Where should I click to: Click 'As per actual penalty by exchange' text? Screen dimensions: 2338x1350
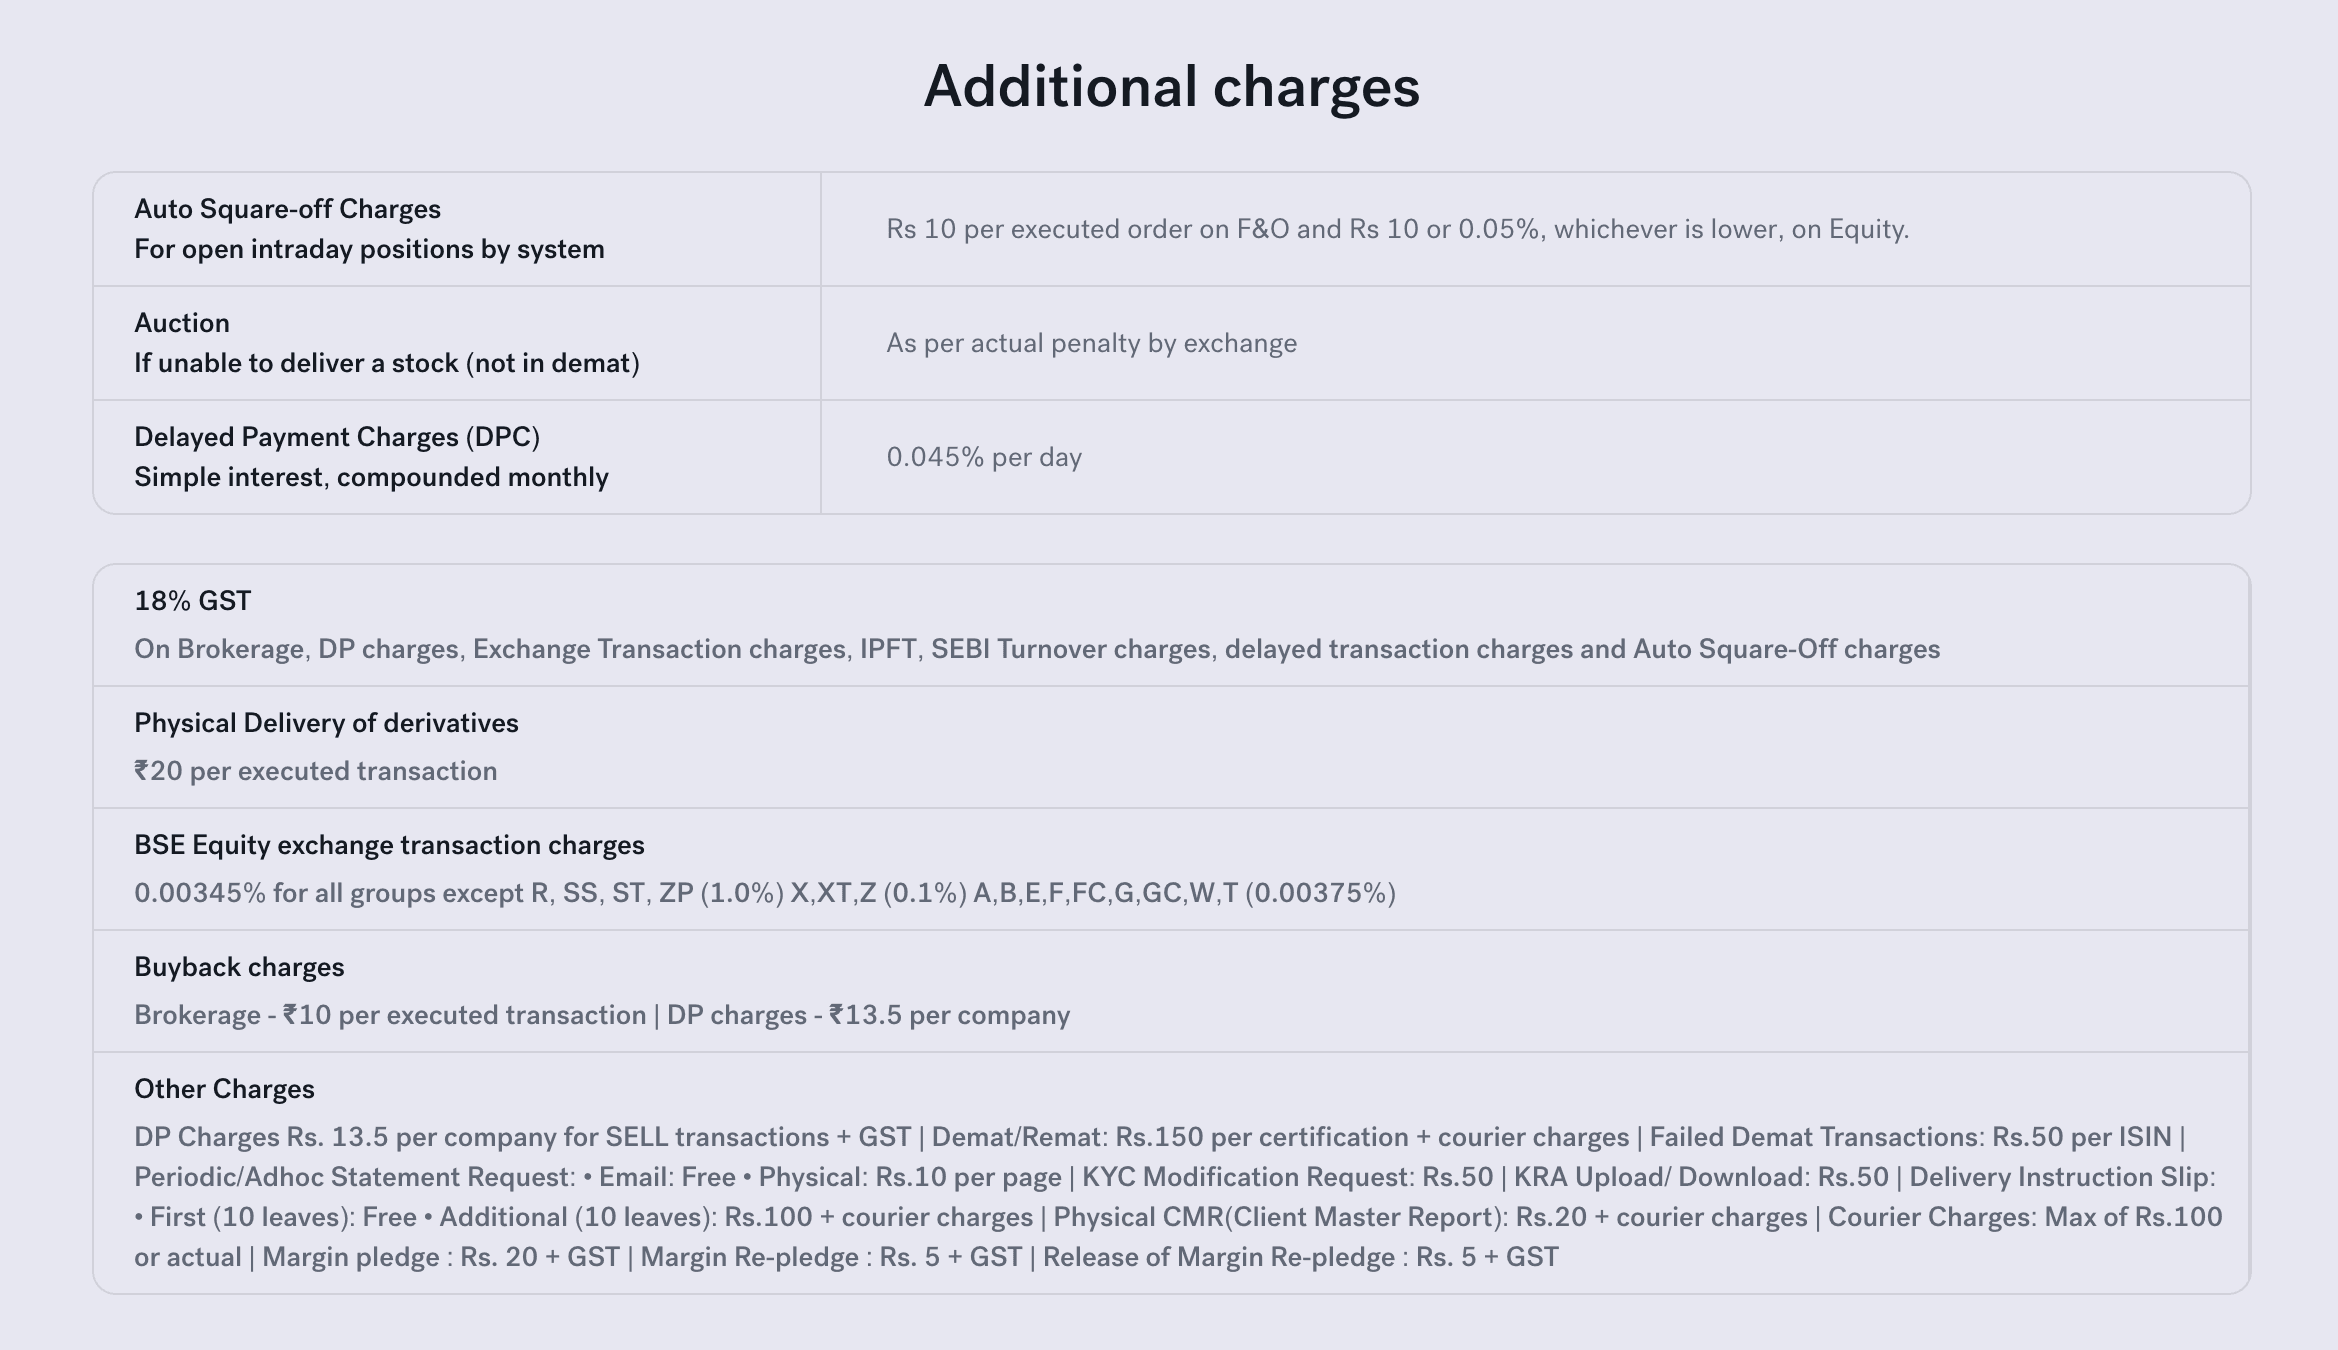[x=1091, y=343]
